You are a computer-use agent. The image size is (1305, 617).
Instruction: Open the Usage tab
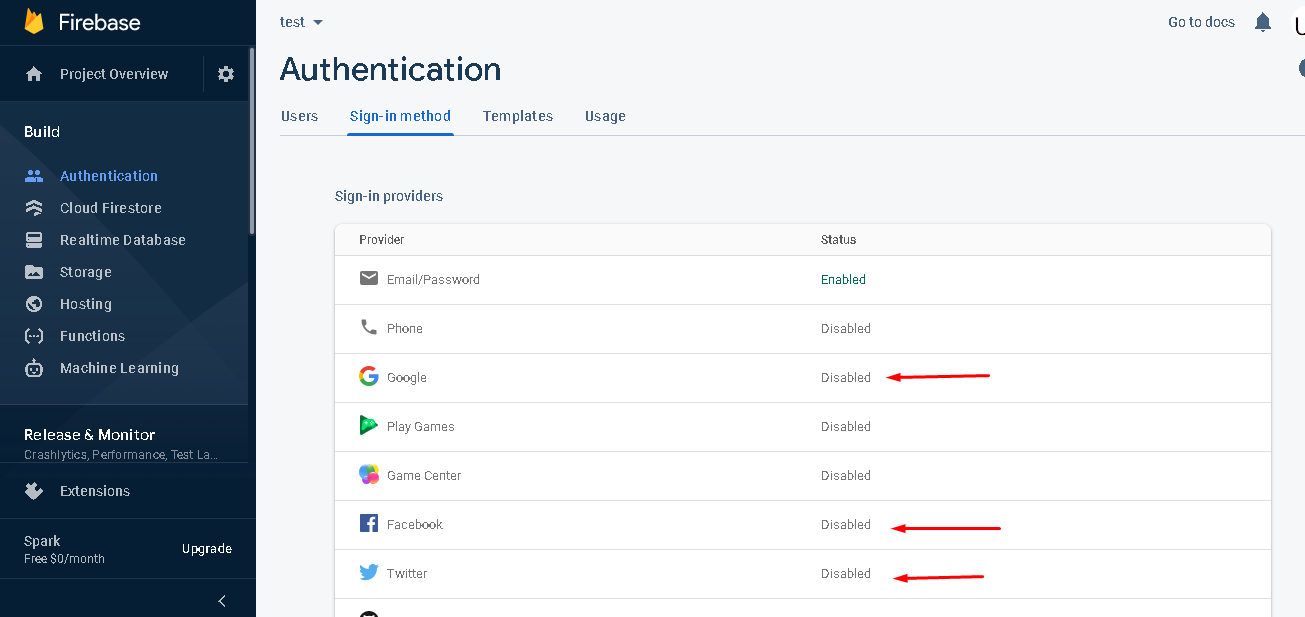click(605, 116)
